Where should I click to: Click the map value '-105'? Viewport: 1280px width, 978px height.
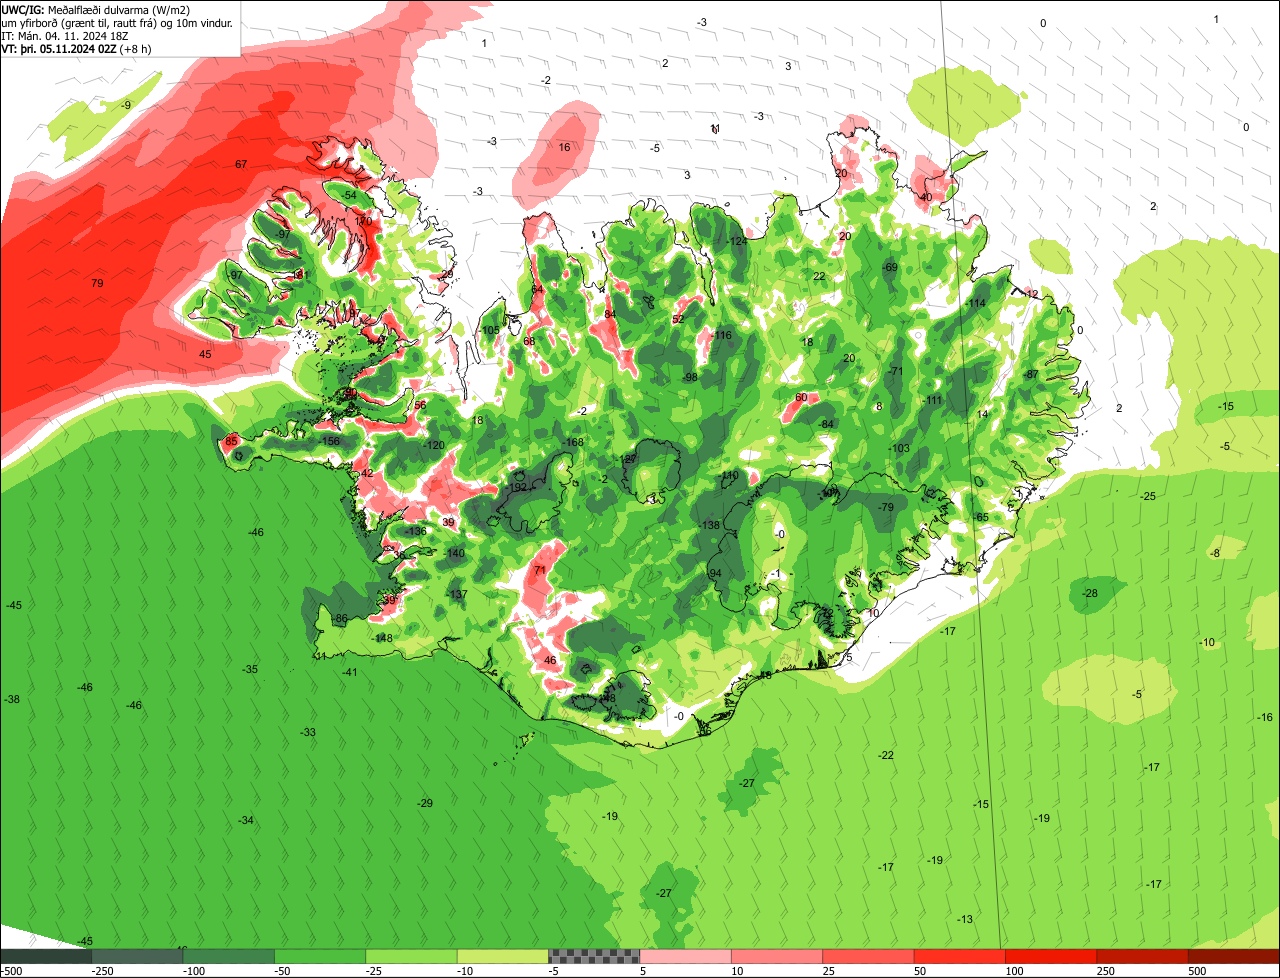click(x=490, y=330)
